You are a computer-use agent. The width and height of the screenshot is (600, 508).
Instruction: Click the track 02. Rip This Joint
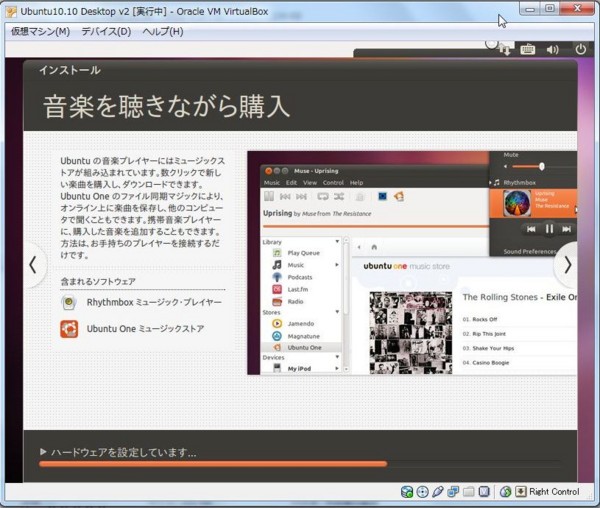pos(484,334)
